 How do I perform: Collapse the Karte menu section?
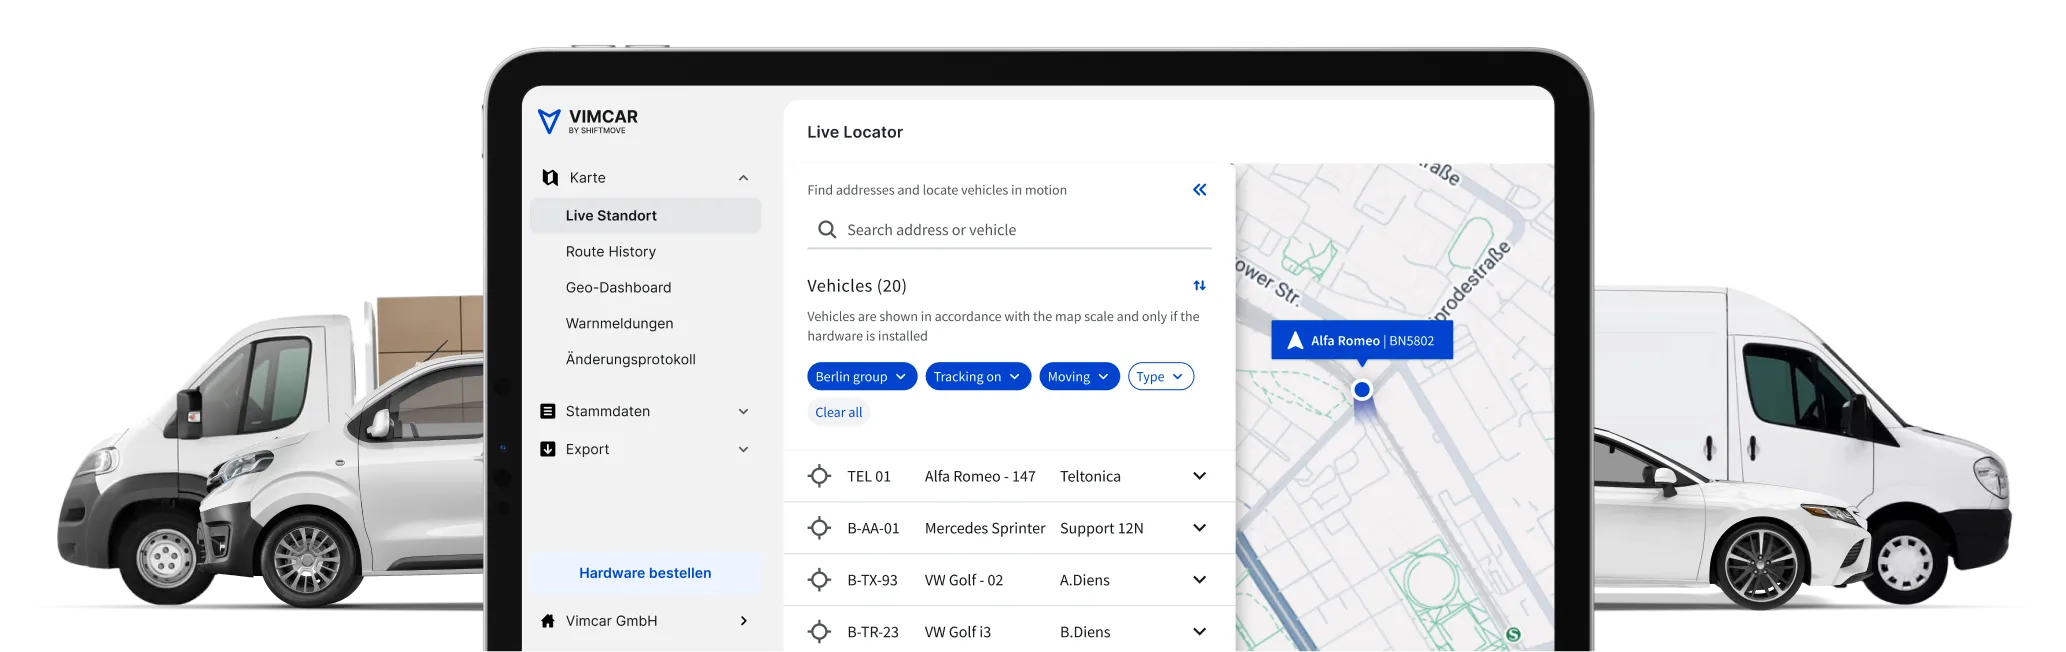point(743,178)
